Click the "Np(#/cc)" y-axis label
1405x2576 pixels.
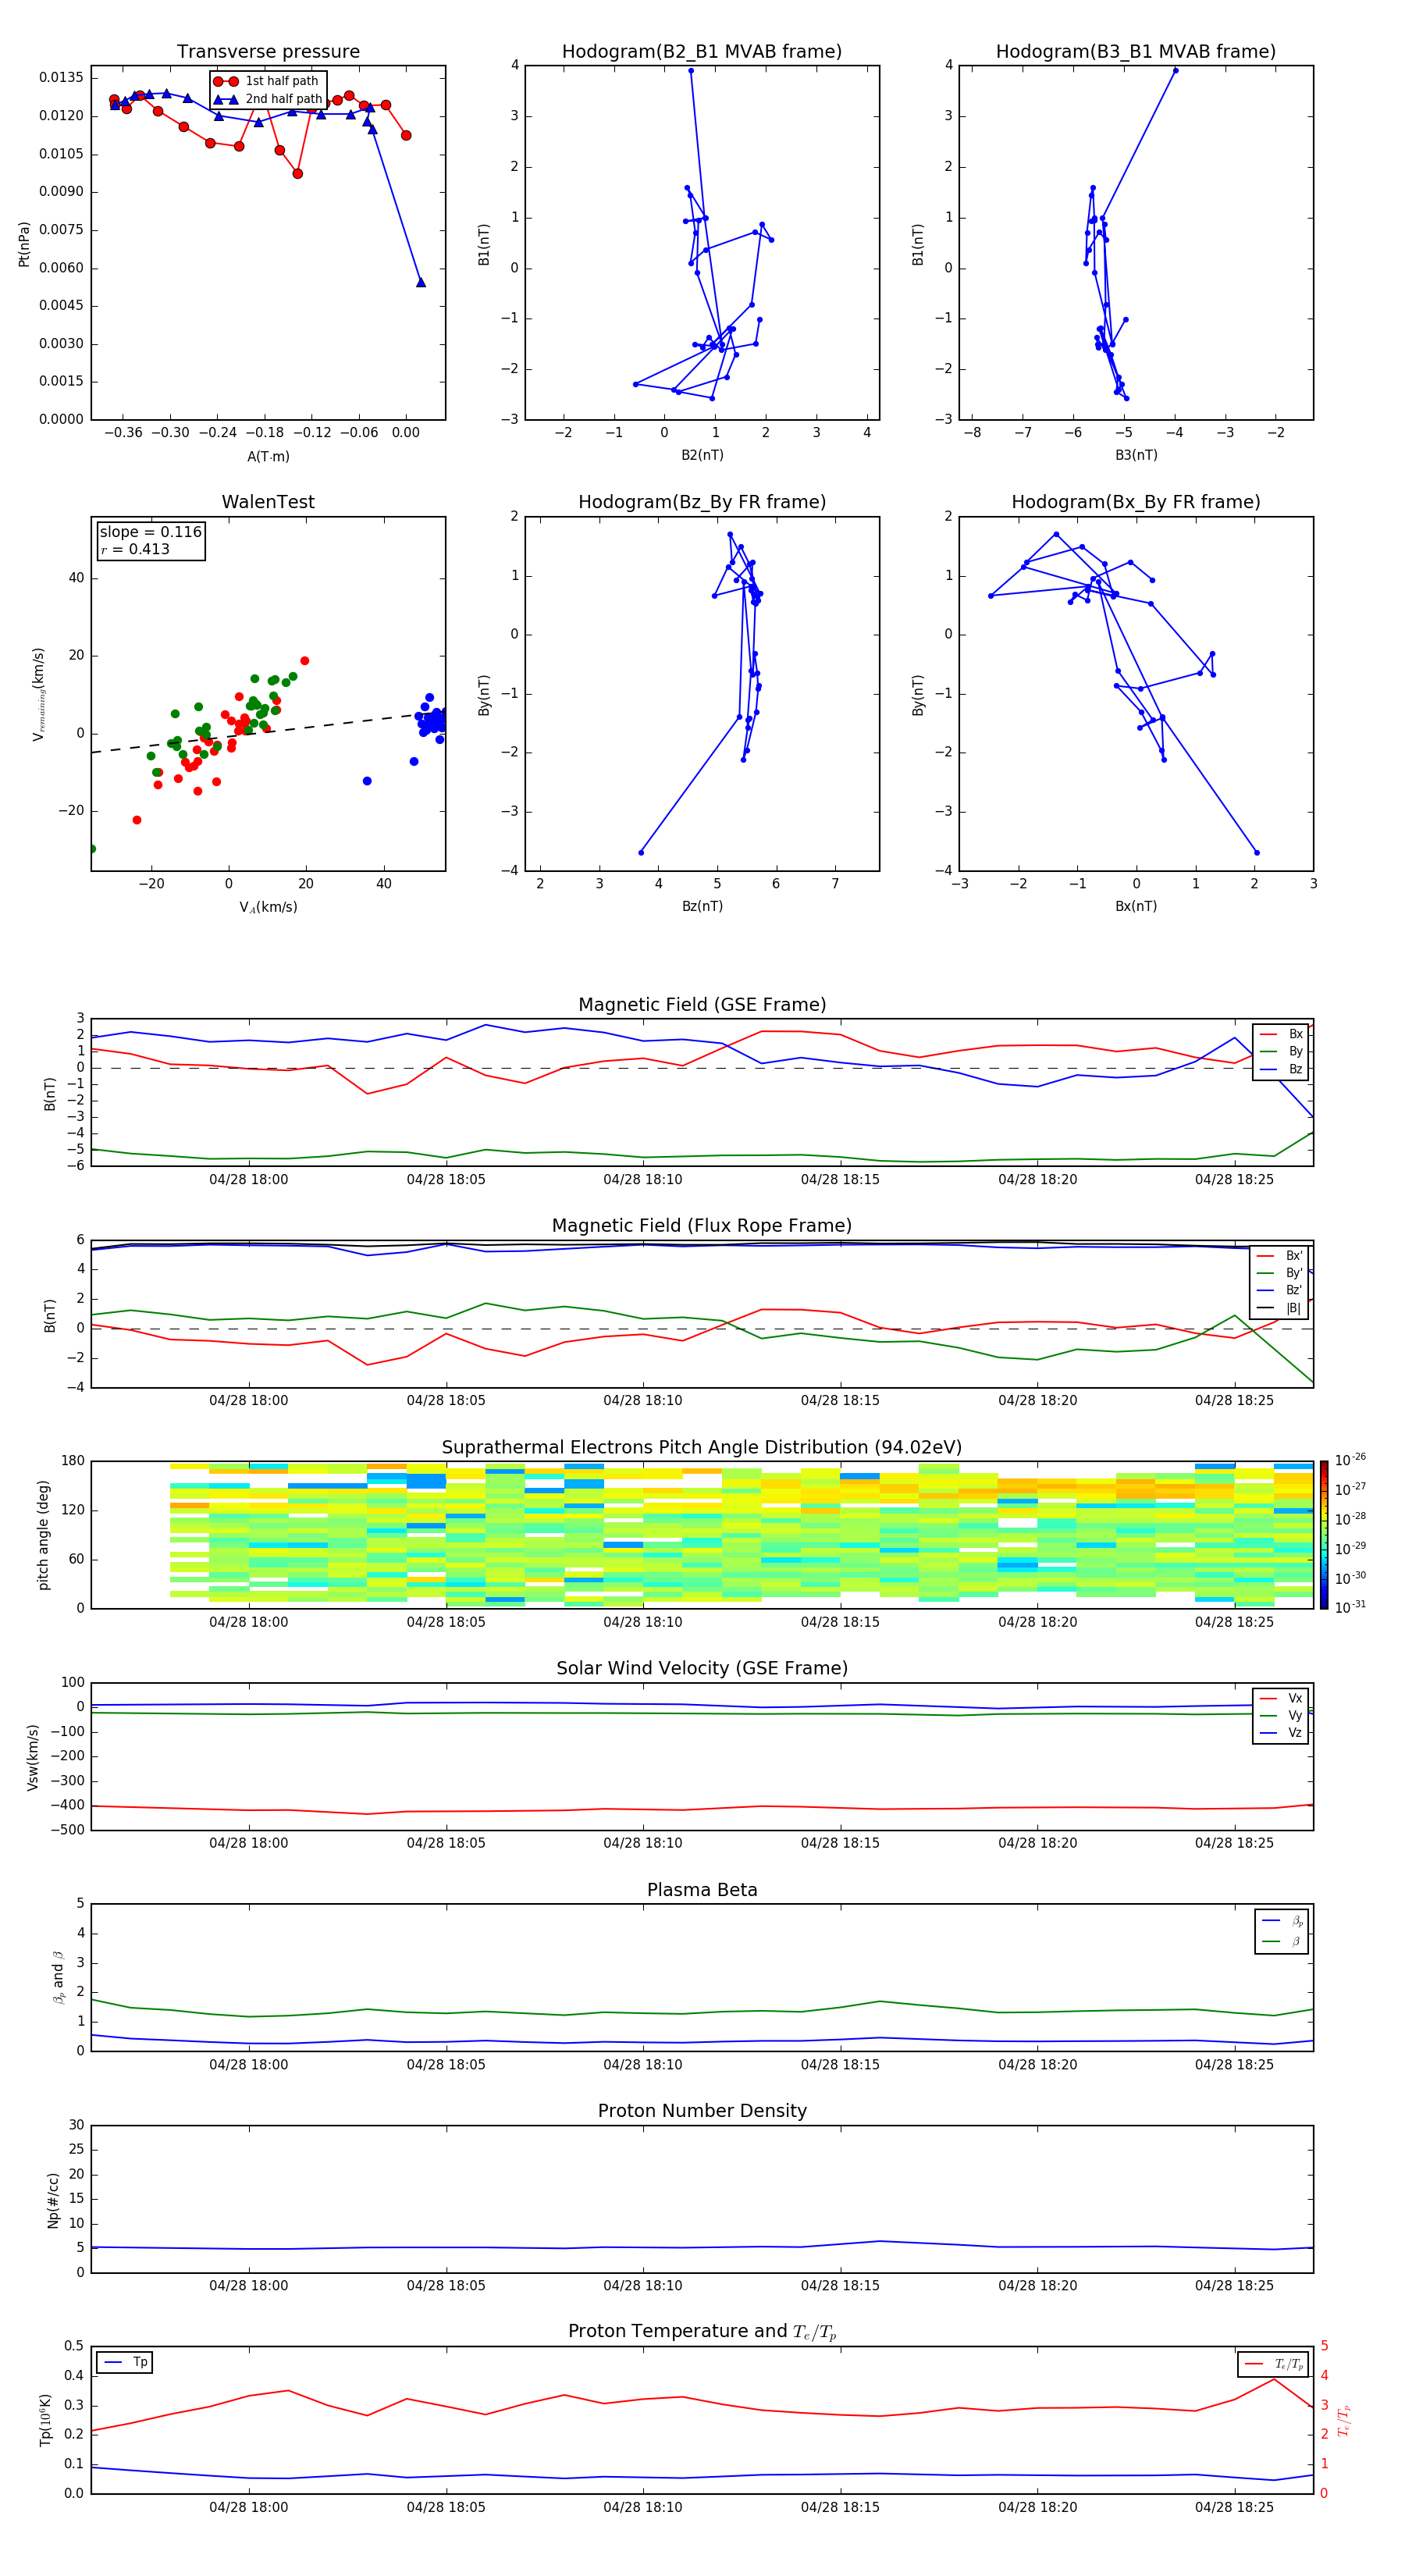pyautogui.click(x=53, y=2200)
